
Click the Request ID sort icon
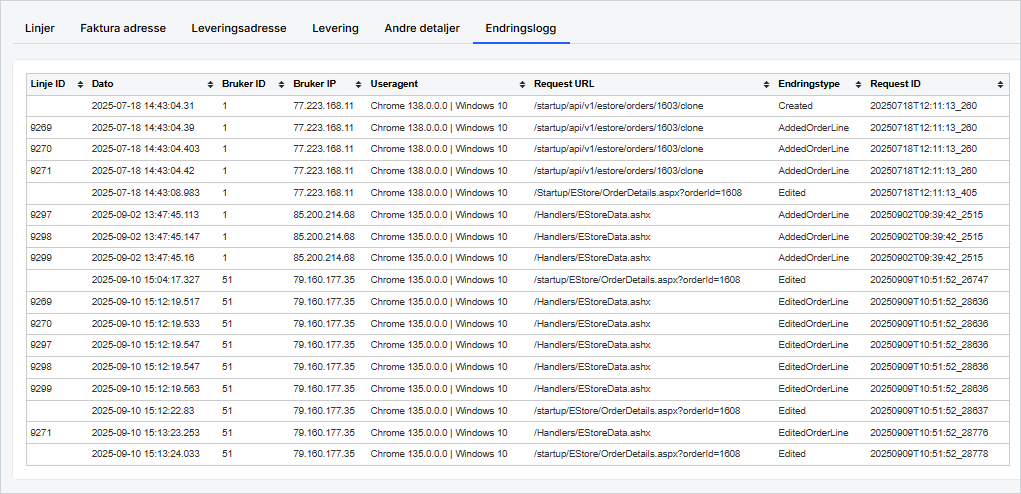pyautogui.click(x=1000, y=84)
